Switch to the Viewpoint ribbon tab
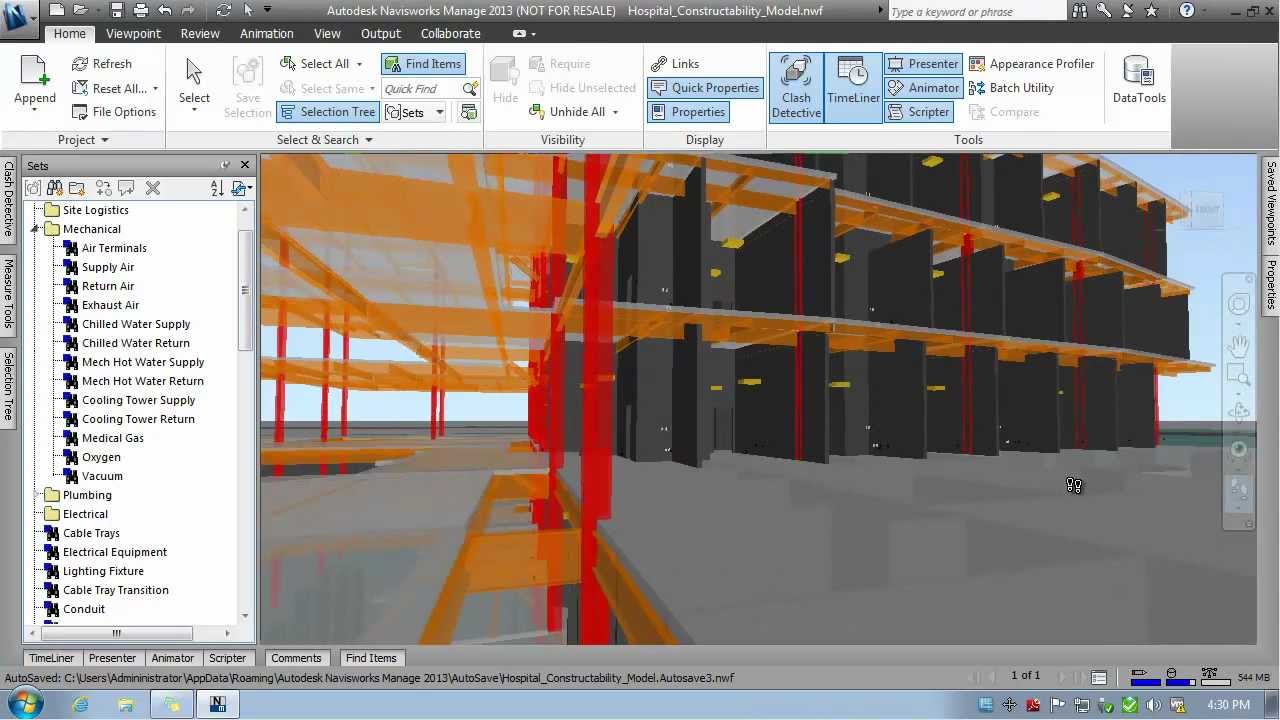Screen dimensions: 1280x720 coord(133,33)
